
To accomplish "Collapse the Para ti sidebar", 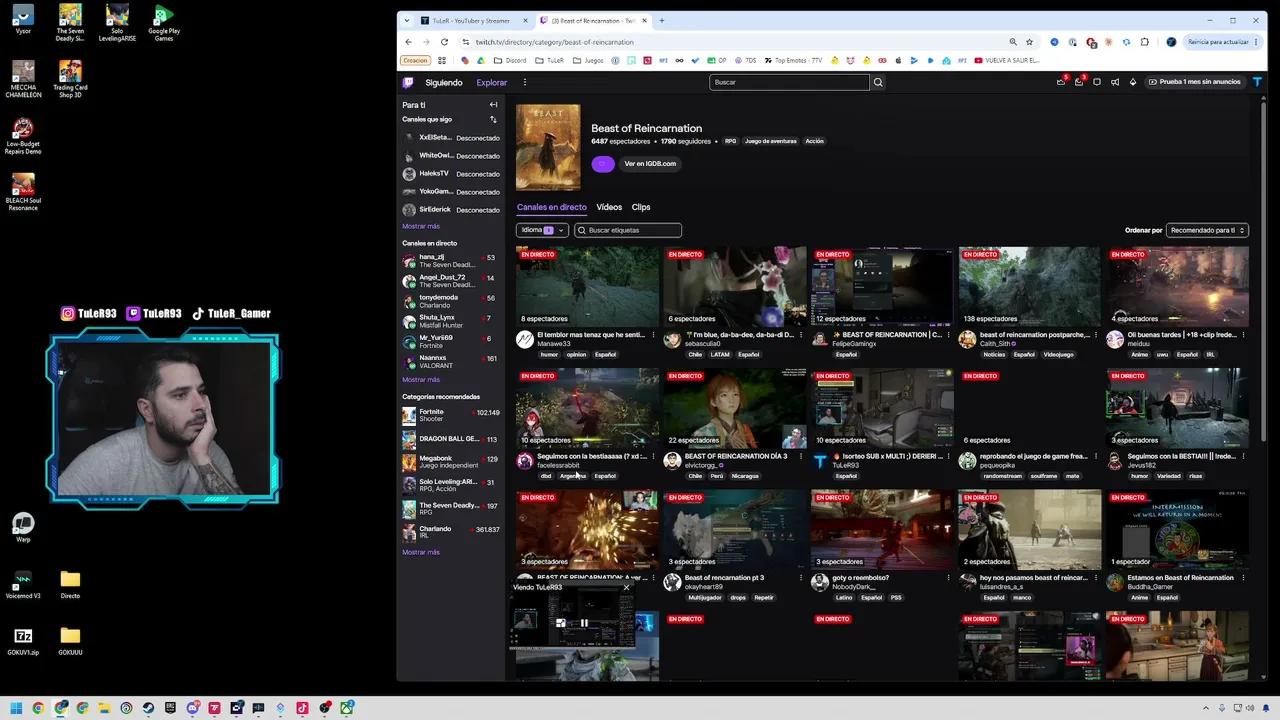I will 493,105.
